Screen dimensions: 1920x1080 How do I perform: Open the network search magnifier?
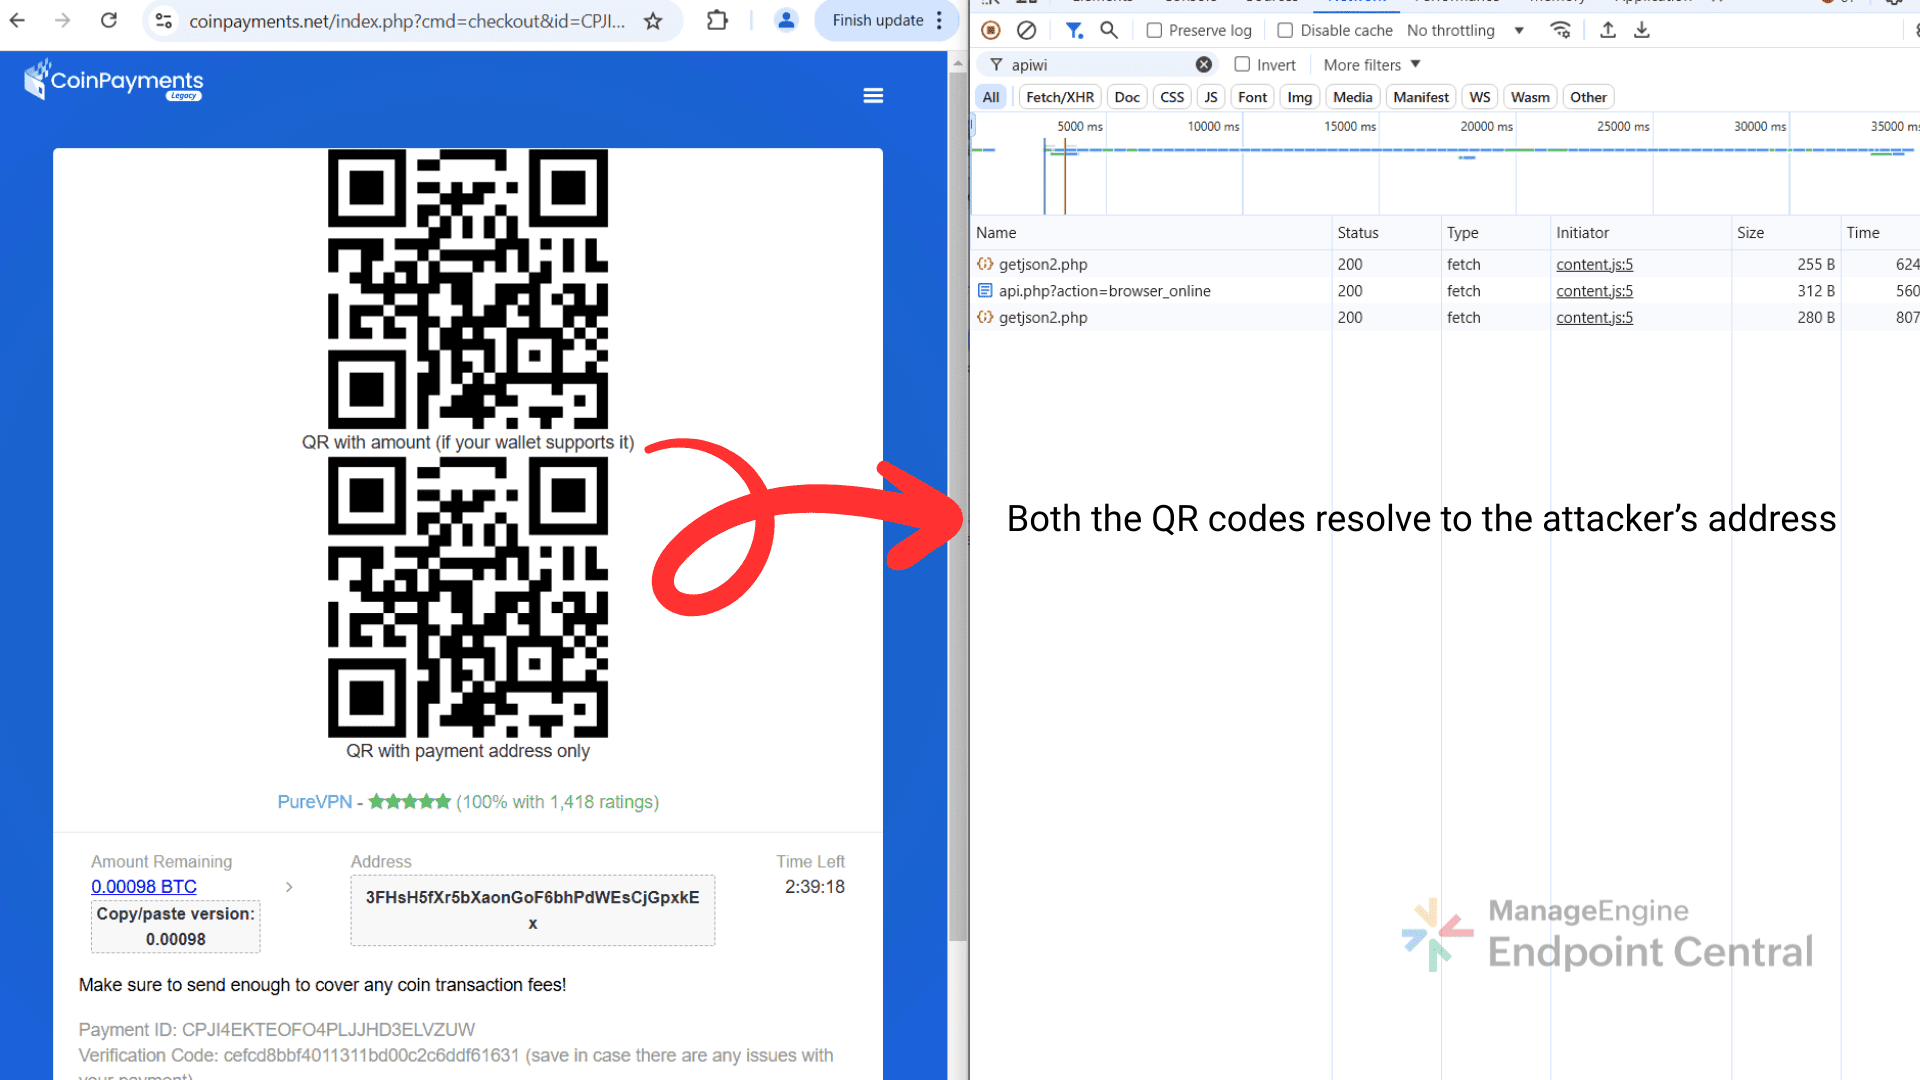[1109, 30]
